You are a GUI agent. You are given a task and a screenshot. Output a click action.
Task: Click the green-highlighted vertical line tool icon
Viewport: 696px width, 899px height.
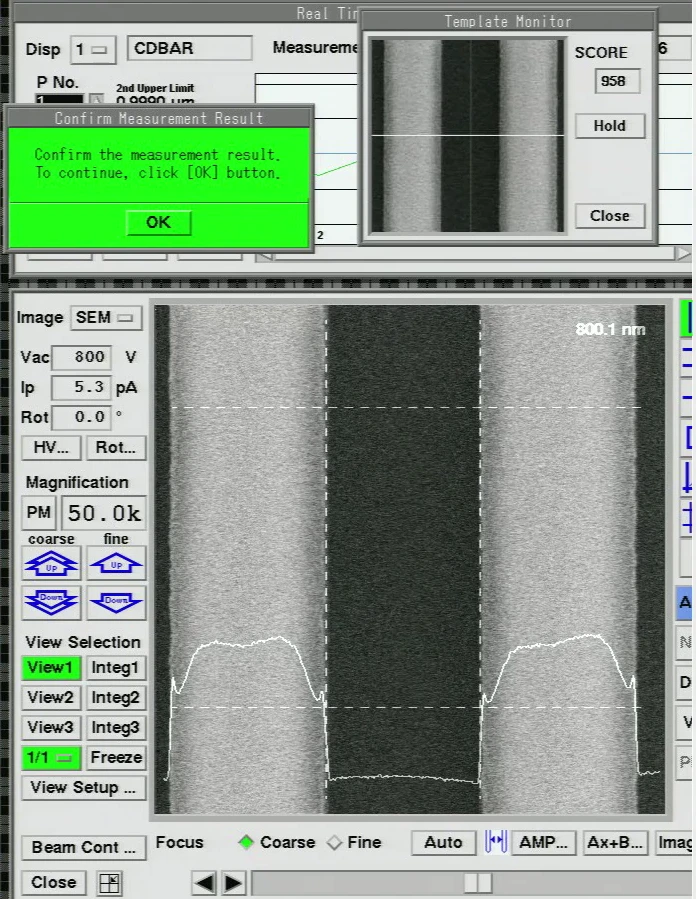(686, 317)
